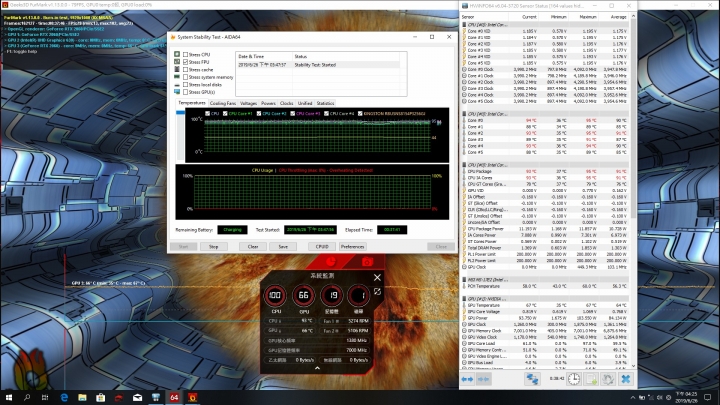Image resolution: width=720 pixels, height=405 pixels.
Task: Click the blue graph scale slider handle
Action: (180, 112)
